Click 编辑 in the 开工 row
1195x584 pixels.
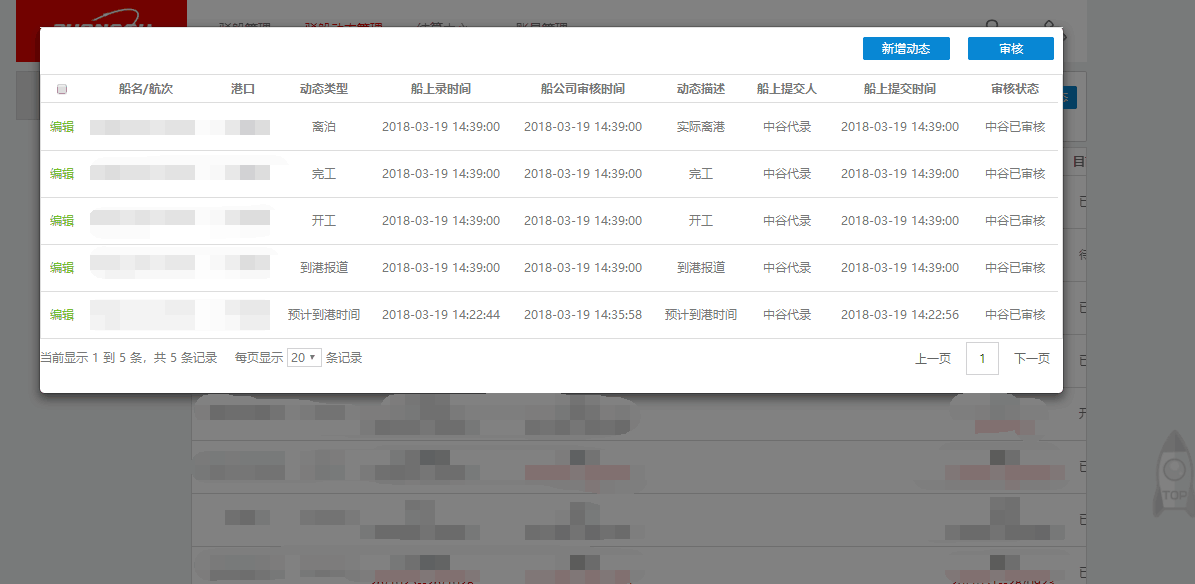click(x=62, y=220)
